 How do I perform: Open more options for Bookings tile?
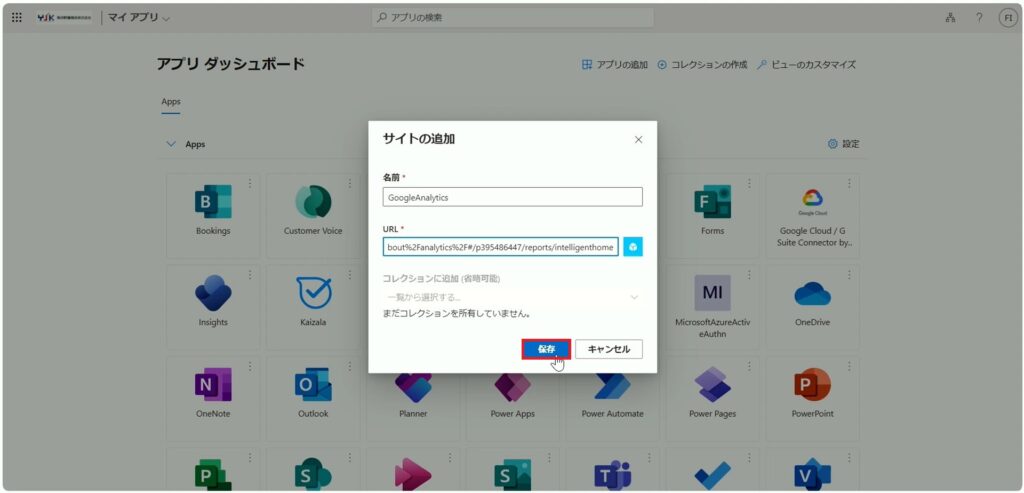tap(249, 183)
